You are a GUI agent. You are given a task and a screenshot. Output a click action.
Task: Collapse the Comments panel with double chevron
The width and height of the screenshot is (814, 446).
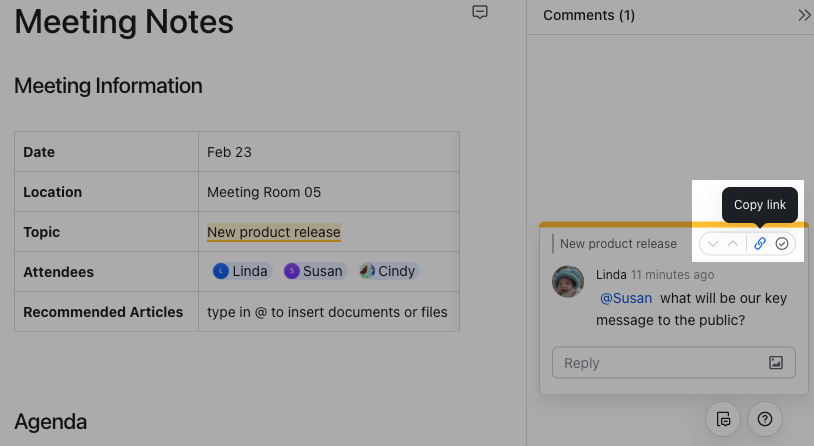click(x=804, y=15)
